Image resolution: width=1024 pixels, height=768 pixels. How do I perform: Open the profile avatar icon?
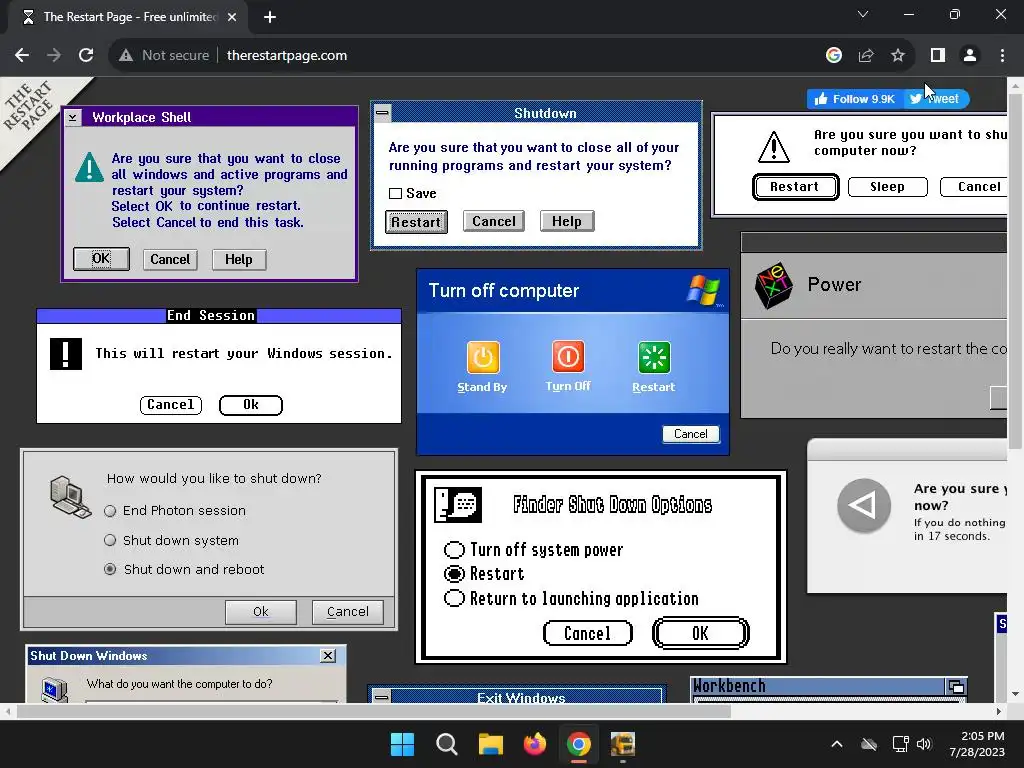click(970, 56)
